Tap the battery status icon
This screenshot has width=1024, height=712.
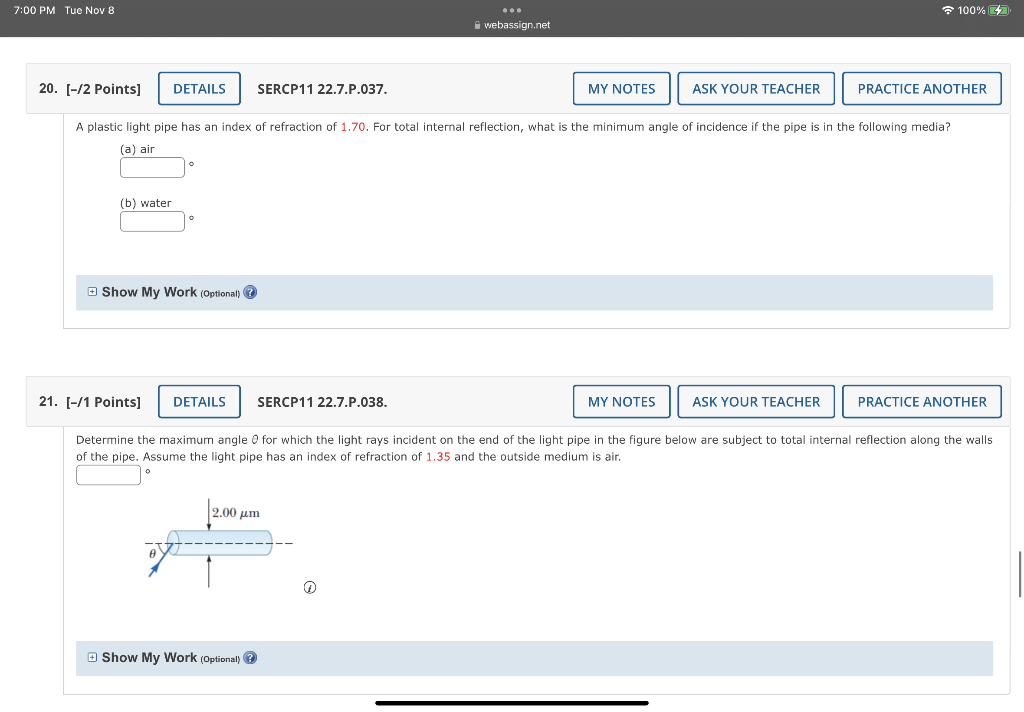[999, 10]
